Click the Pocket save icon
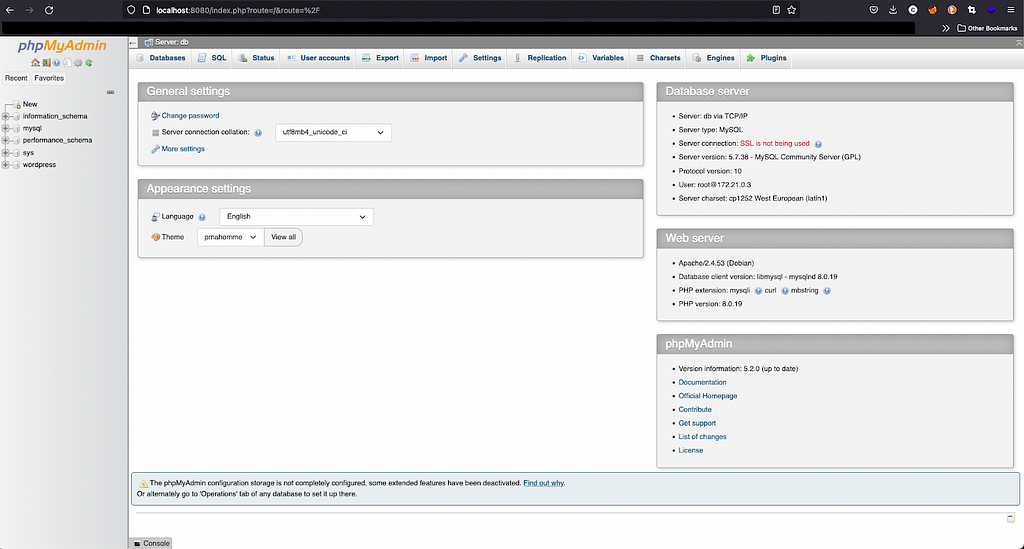1024x549 pixels. (873, 10)
